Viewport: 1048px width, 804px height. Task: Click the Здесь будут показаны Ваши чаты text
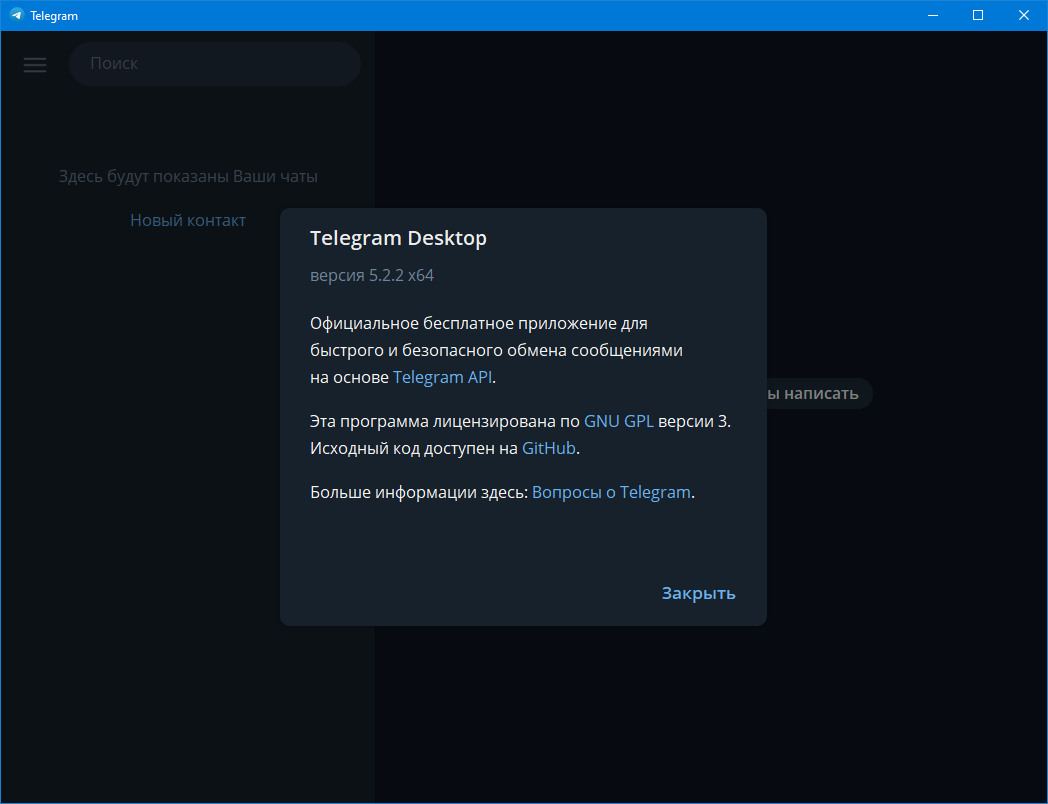pos(188,176)
